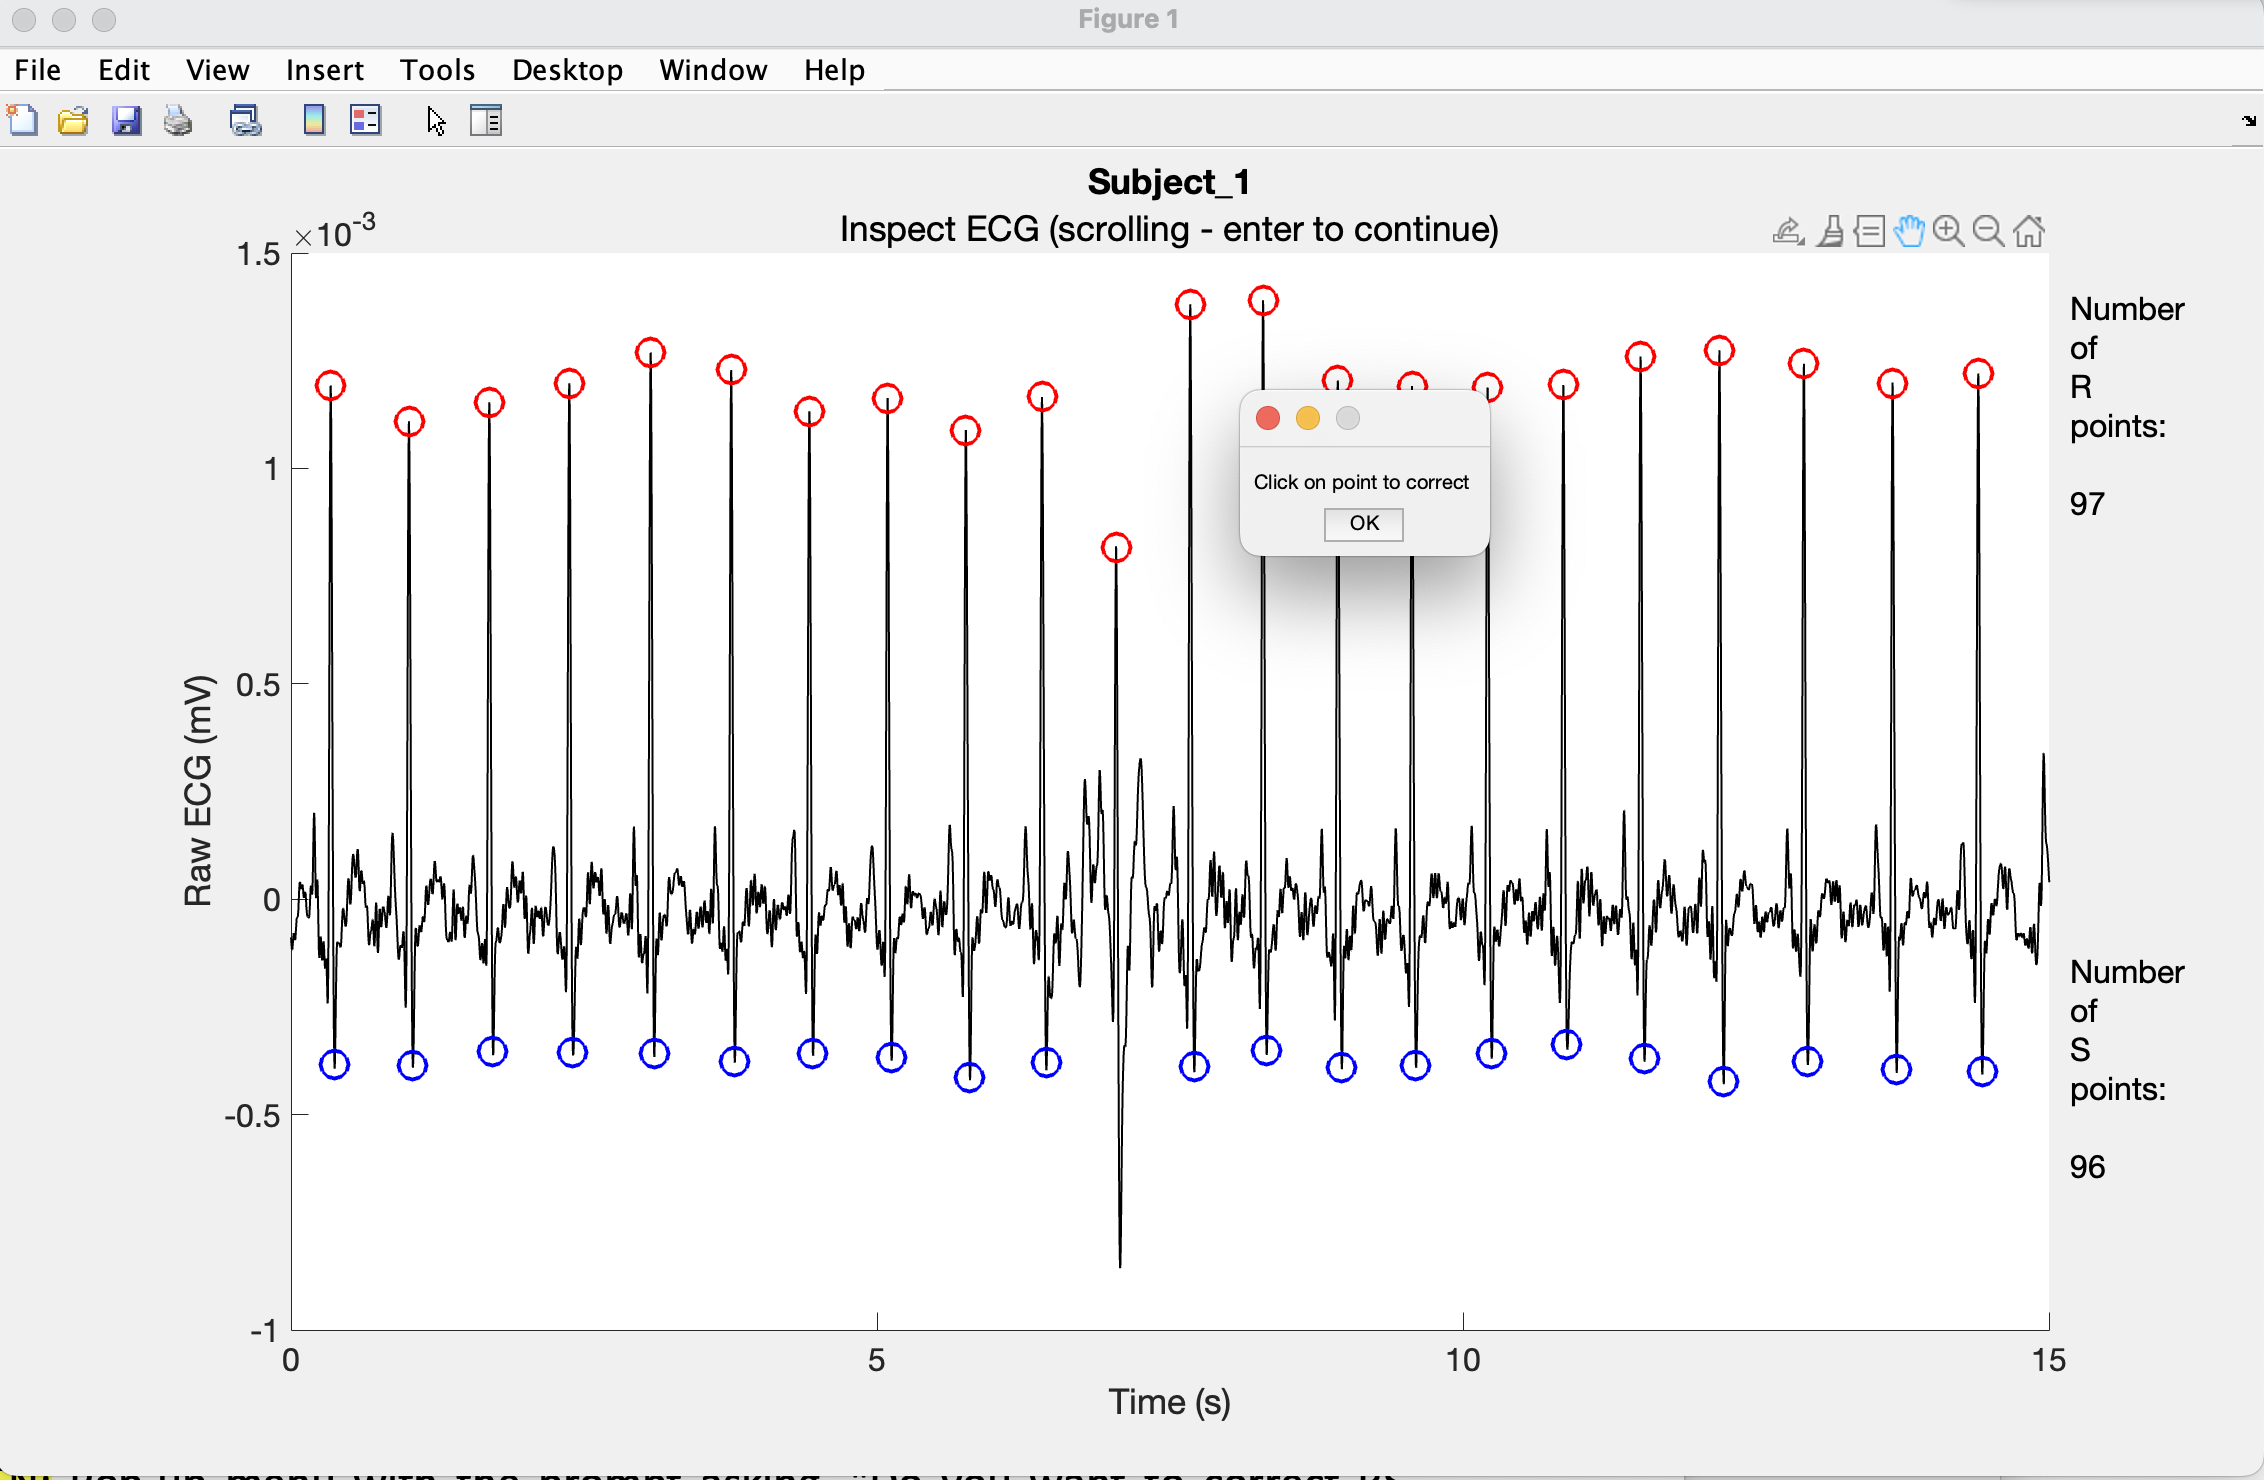Click the Open Property Inspector icon
Screen dimensions: 2264x1480
[486, 121]
